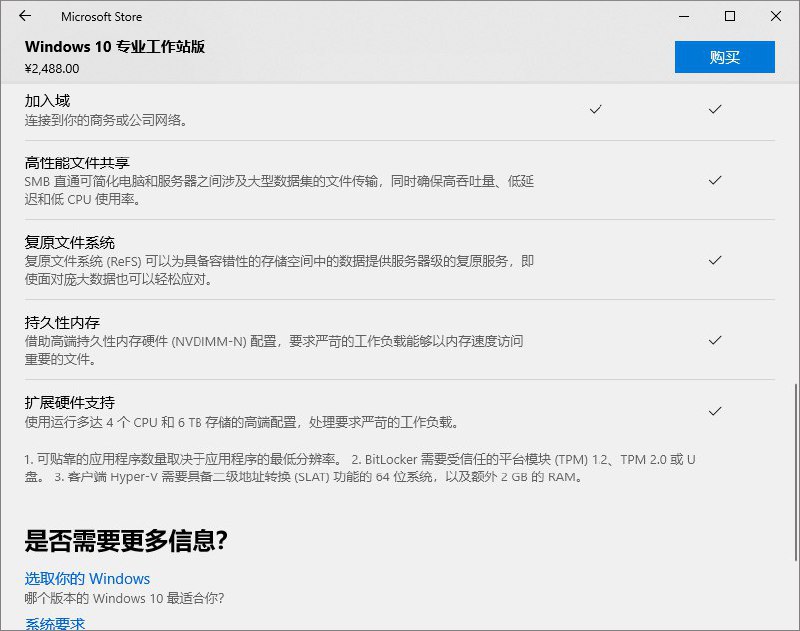Screen dimensions: 800x631
Task: Maximize the Microsoft Store window
Action: pos(730,16)
